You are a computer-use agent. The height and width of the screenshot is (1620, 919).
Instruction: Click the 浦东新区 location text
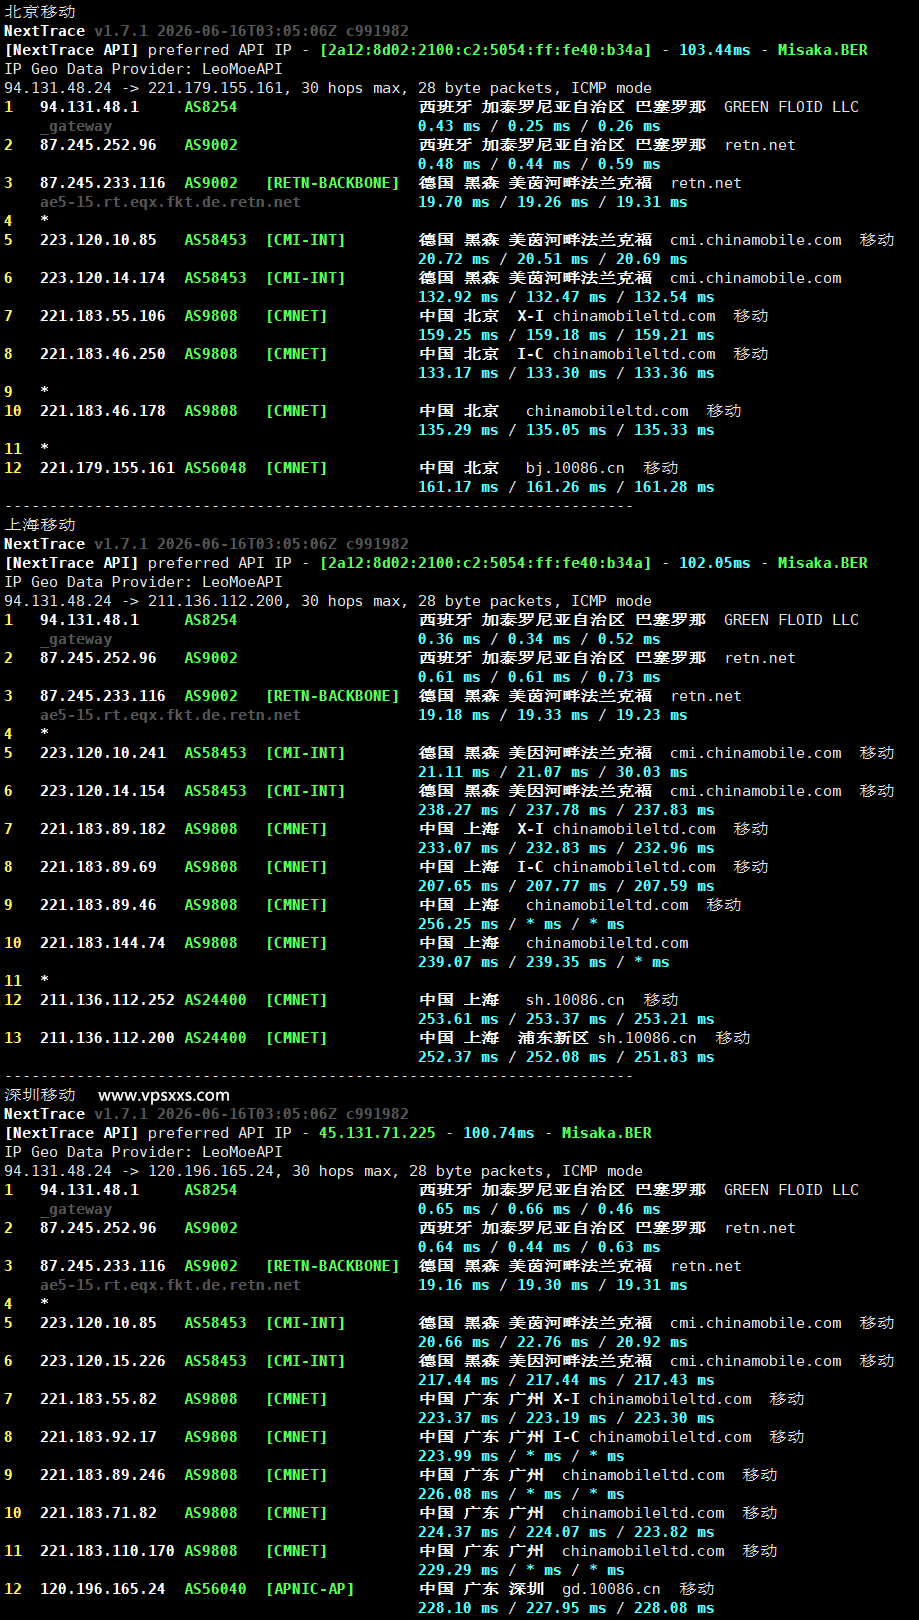coord(553,1038)
